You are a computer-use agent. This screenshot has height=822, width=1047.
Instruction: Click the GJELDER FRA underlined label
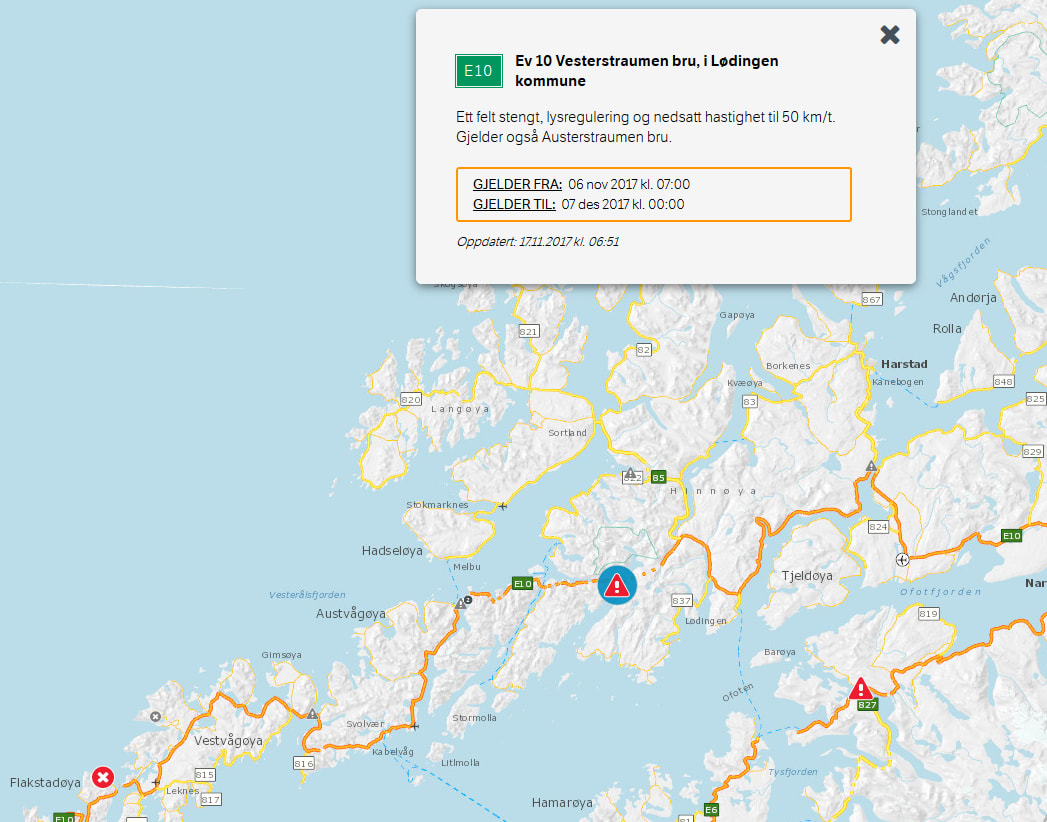[517, 184]
